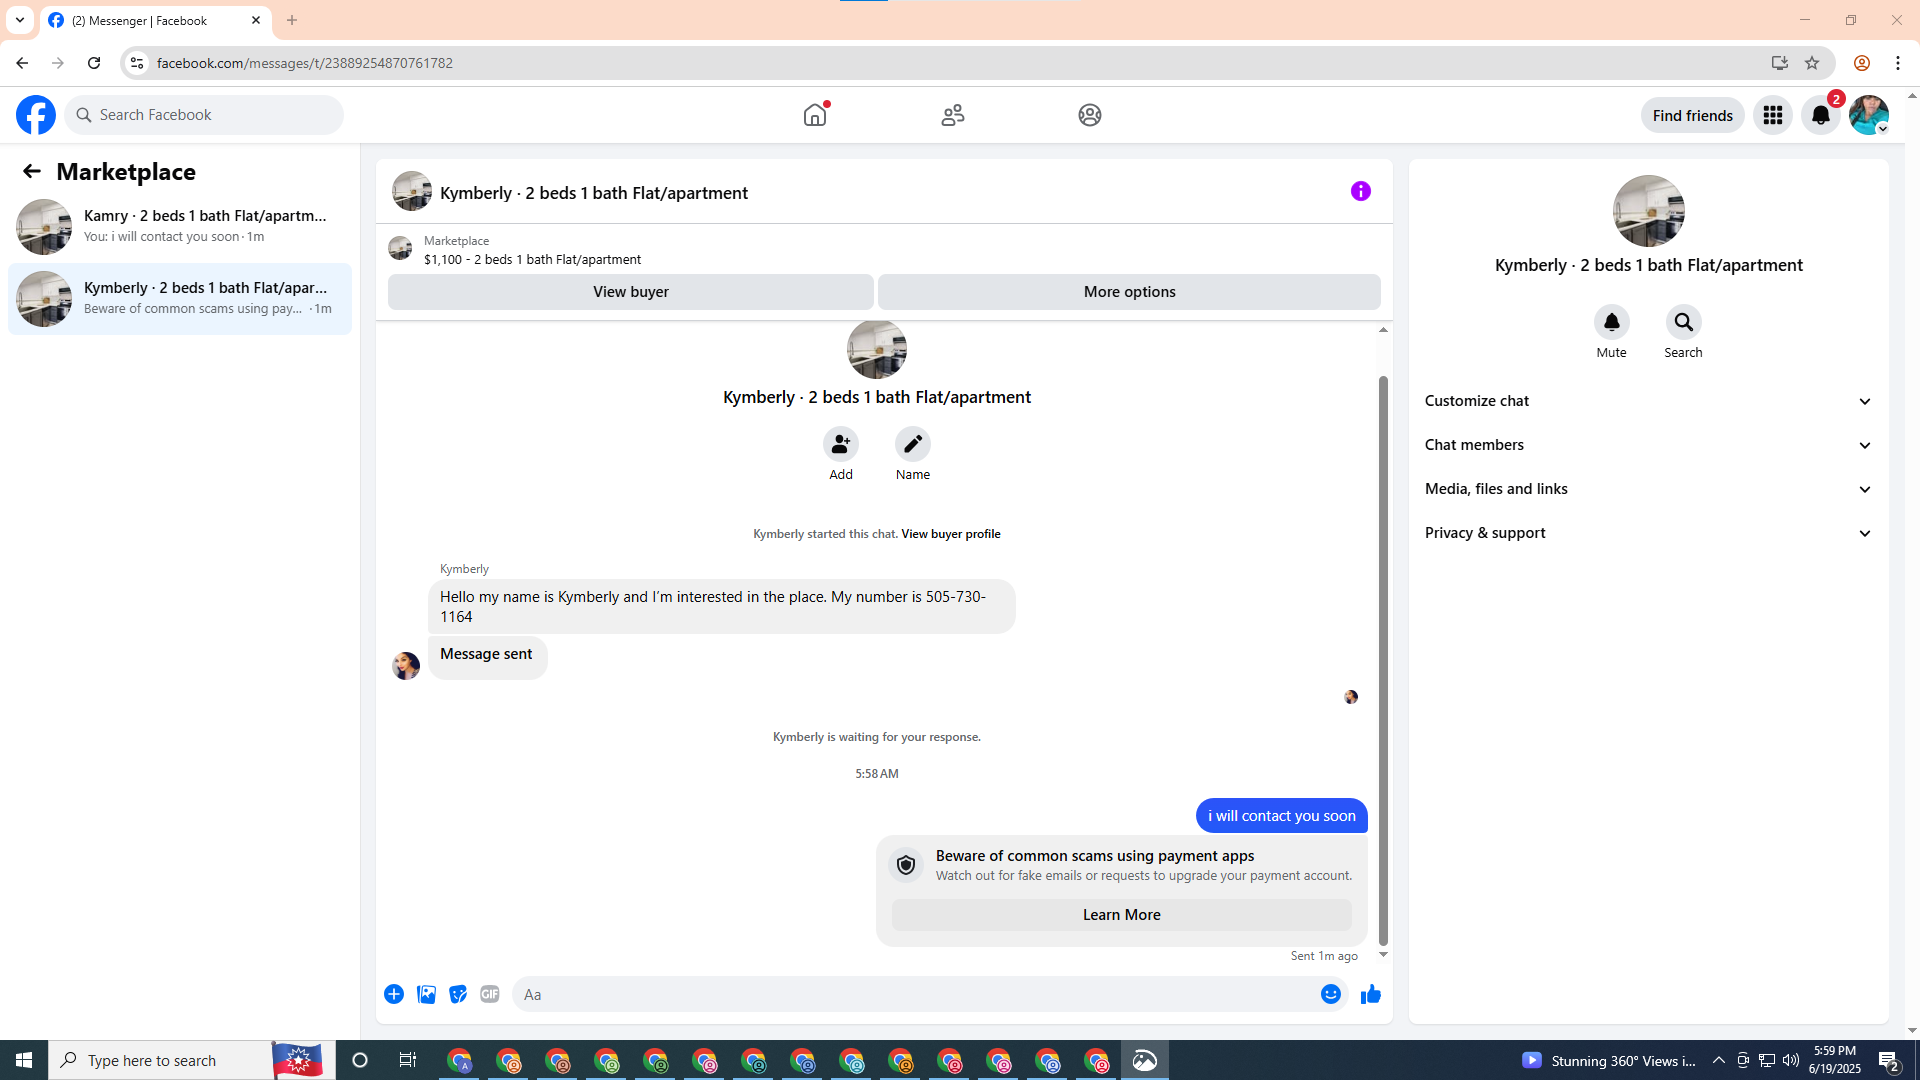
Task: Install app icon in address bar
Action: click(x=1780, y=63)
